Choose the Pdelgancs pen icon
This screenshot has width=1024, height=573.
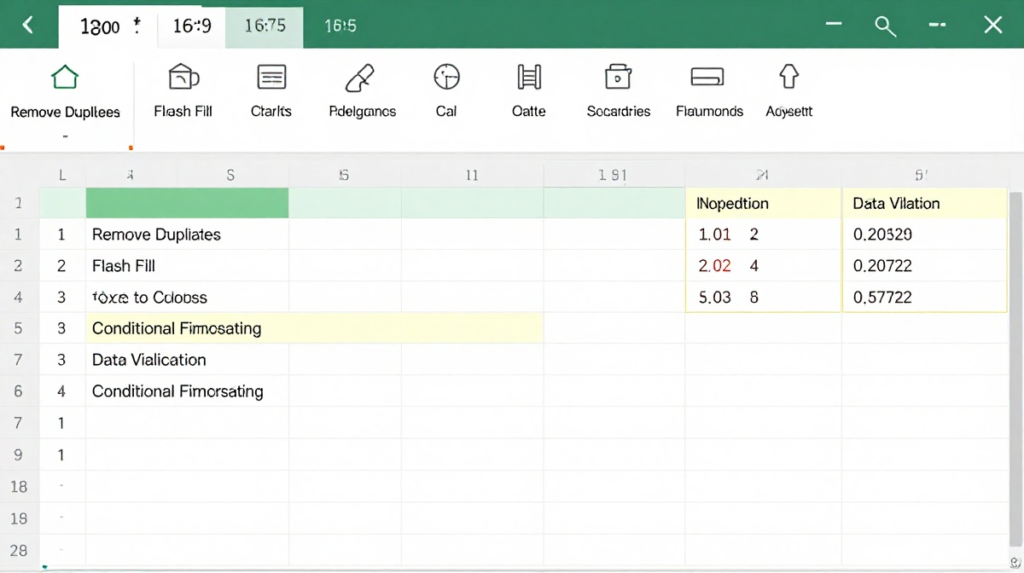coord(360,78)
